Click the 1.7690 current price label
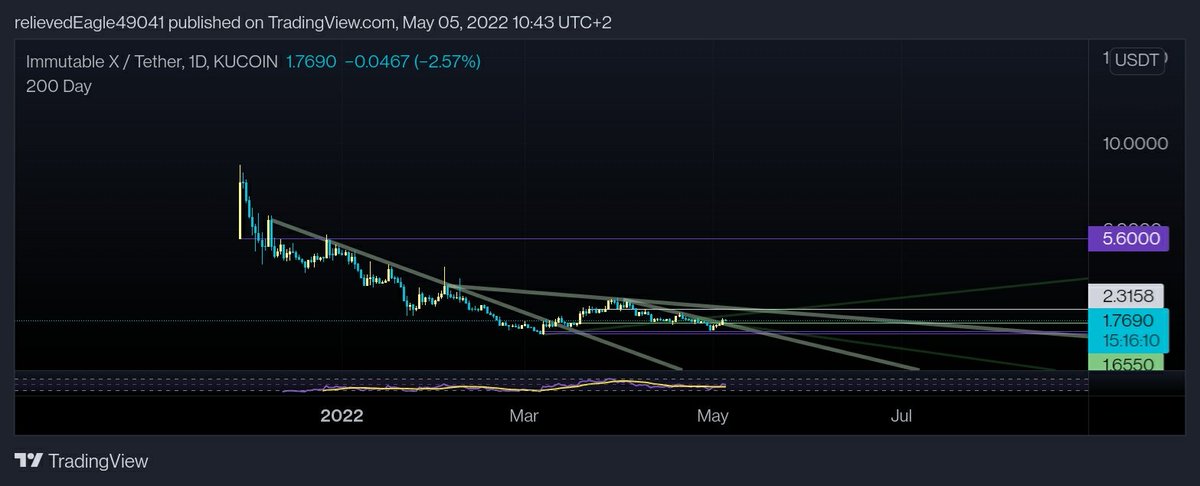The image size is (1200, 486). coord(1128,322)
